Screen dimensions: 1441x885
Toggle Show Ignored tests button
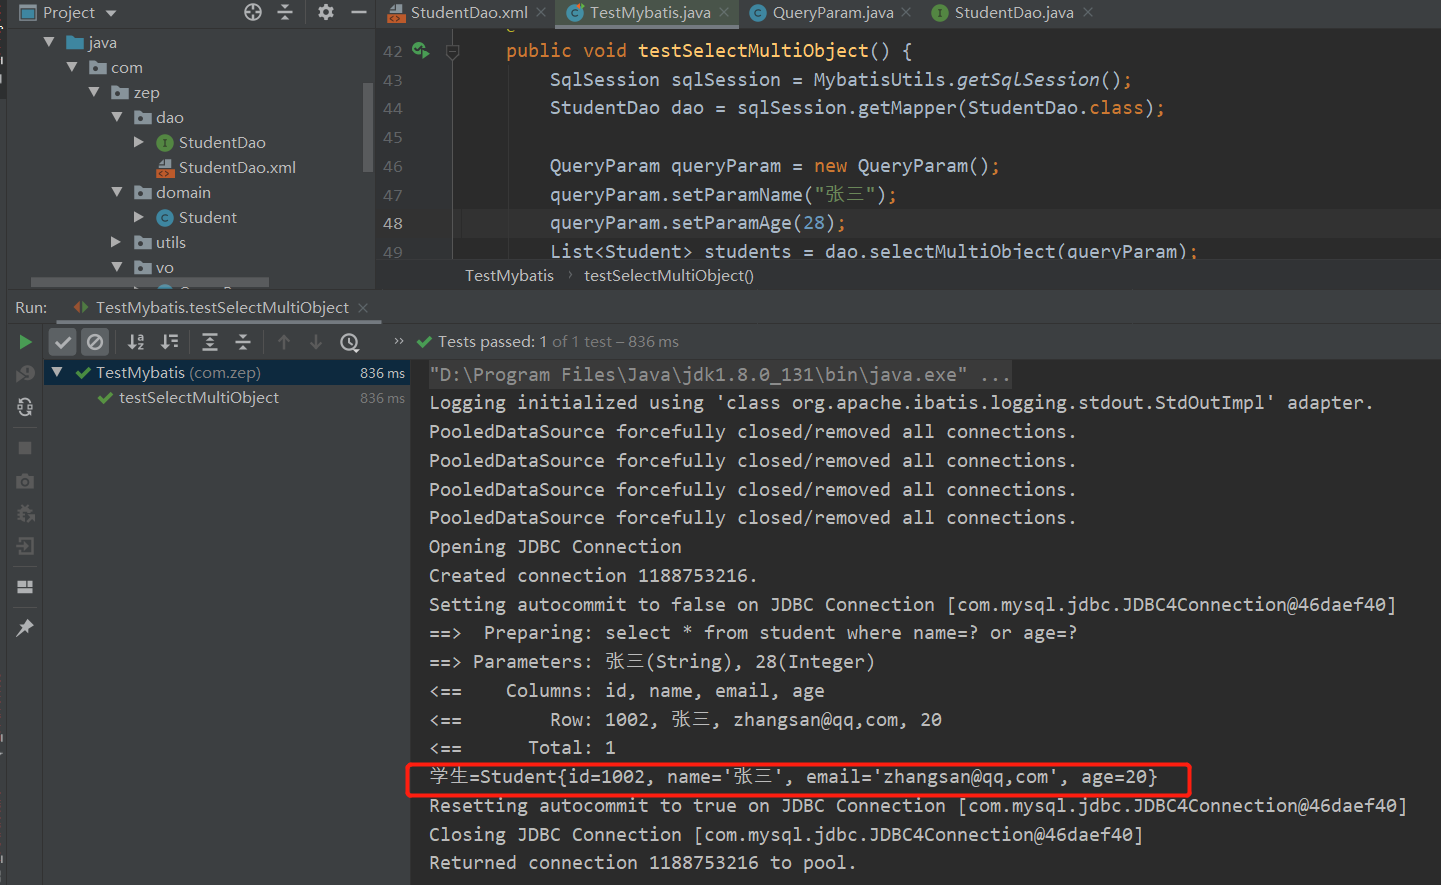(94, 342)
